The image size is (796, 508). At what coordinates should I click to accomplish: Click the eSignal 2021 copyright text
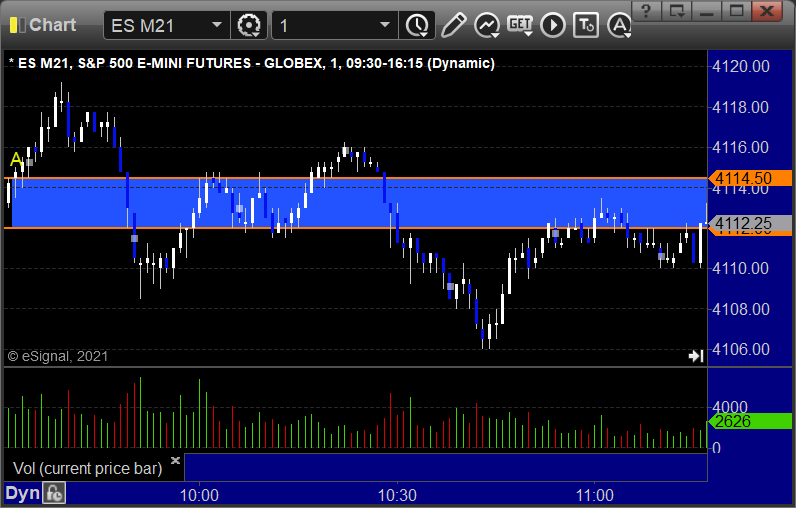[57, 356]
